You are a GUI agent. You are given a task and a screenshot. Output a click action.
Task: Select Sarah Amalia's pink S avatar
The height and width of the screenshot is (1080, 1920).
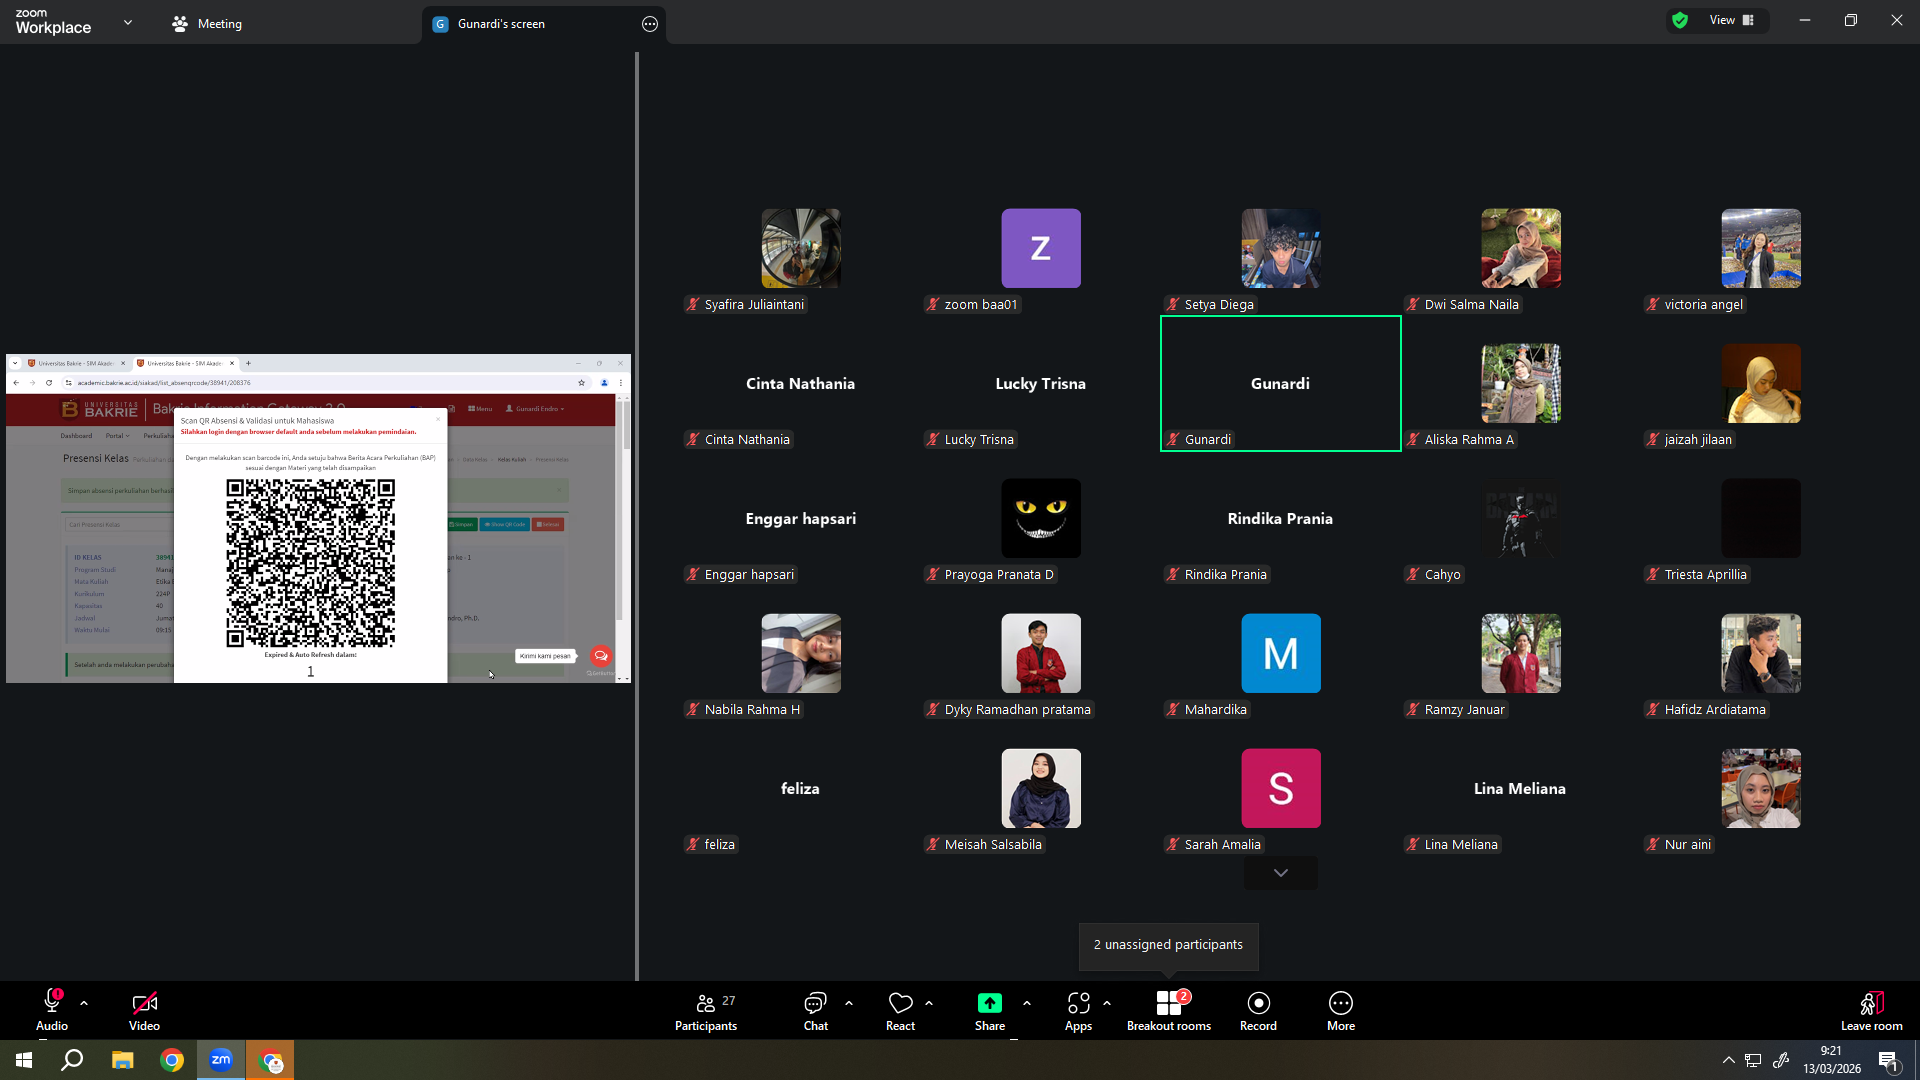coord(1281,788)
